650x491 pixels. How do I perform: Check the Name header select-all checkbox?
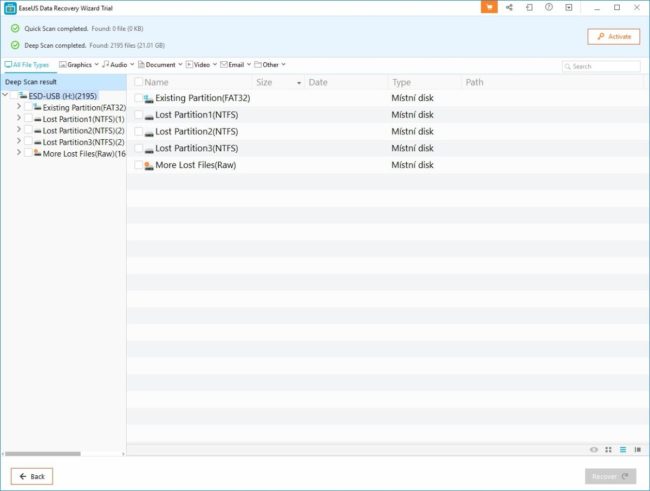[138, 82]
